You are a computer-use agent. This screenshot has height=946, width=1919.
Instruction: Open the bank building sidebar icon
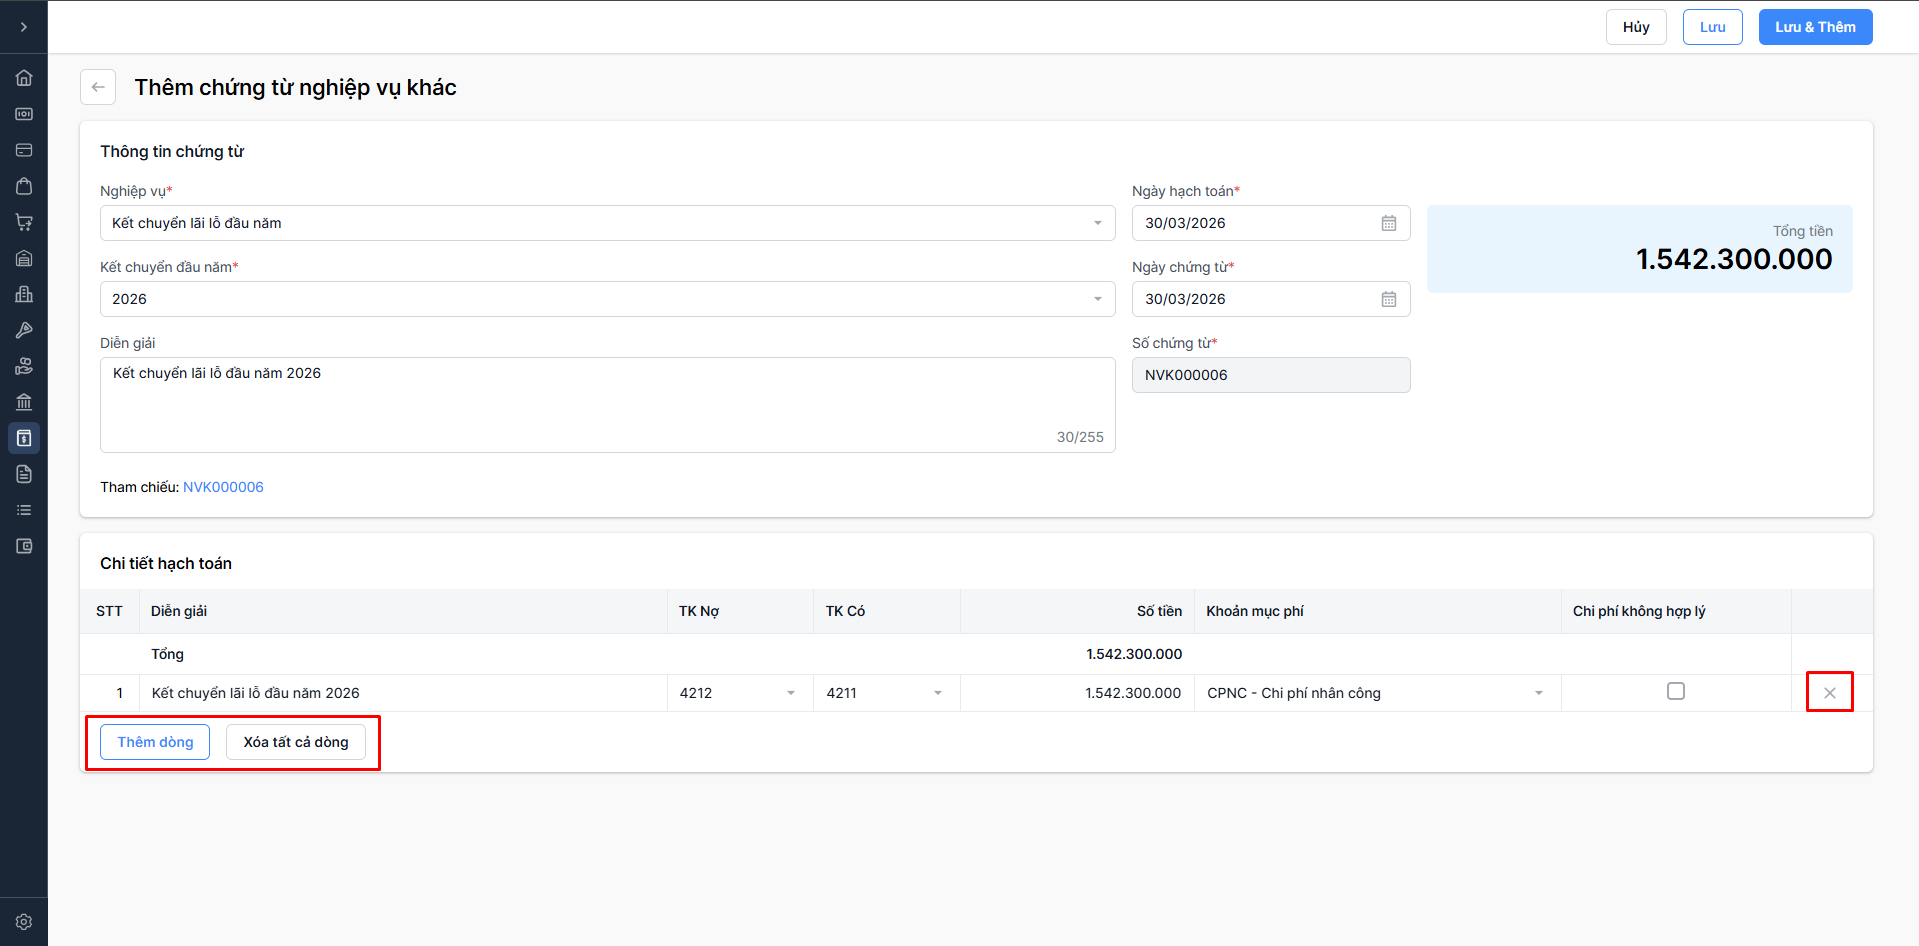tap(24, 402)
